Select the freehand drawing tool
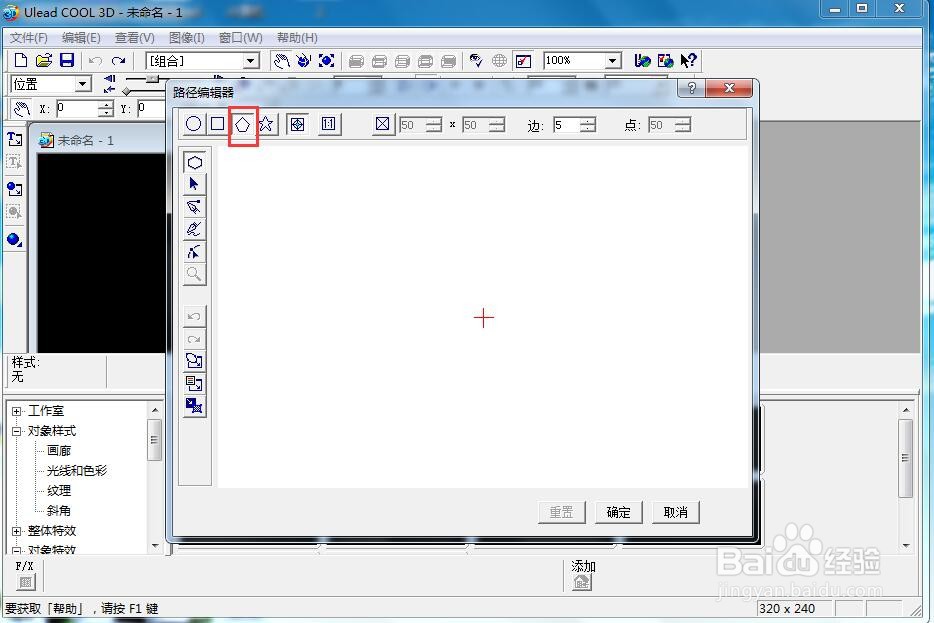 [194, 229]
